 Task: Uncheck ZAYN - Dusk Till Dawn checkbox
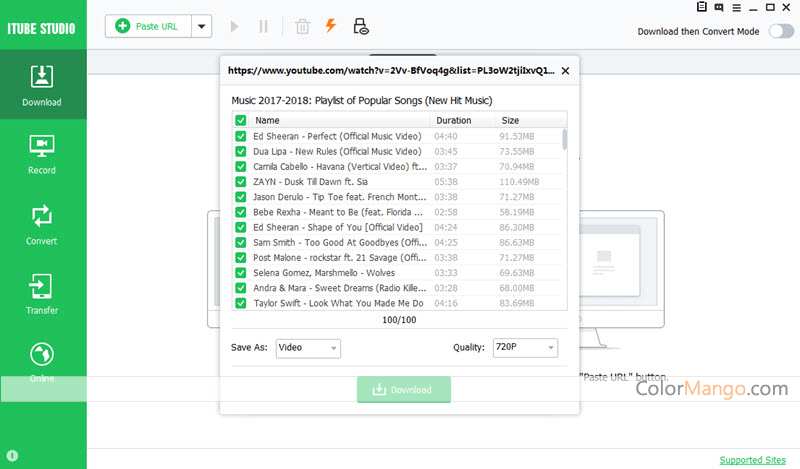[240, 182]
